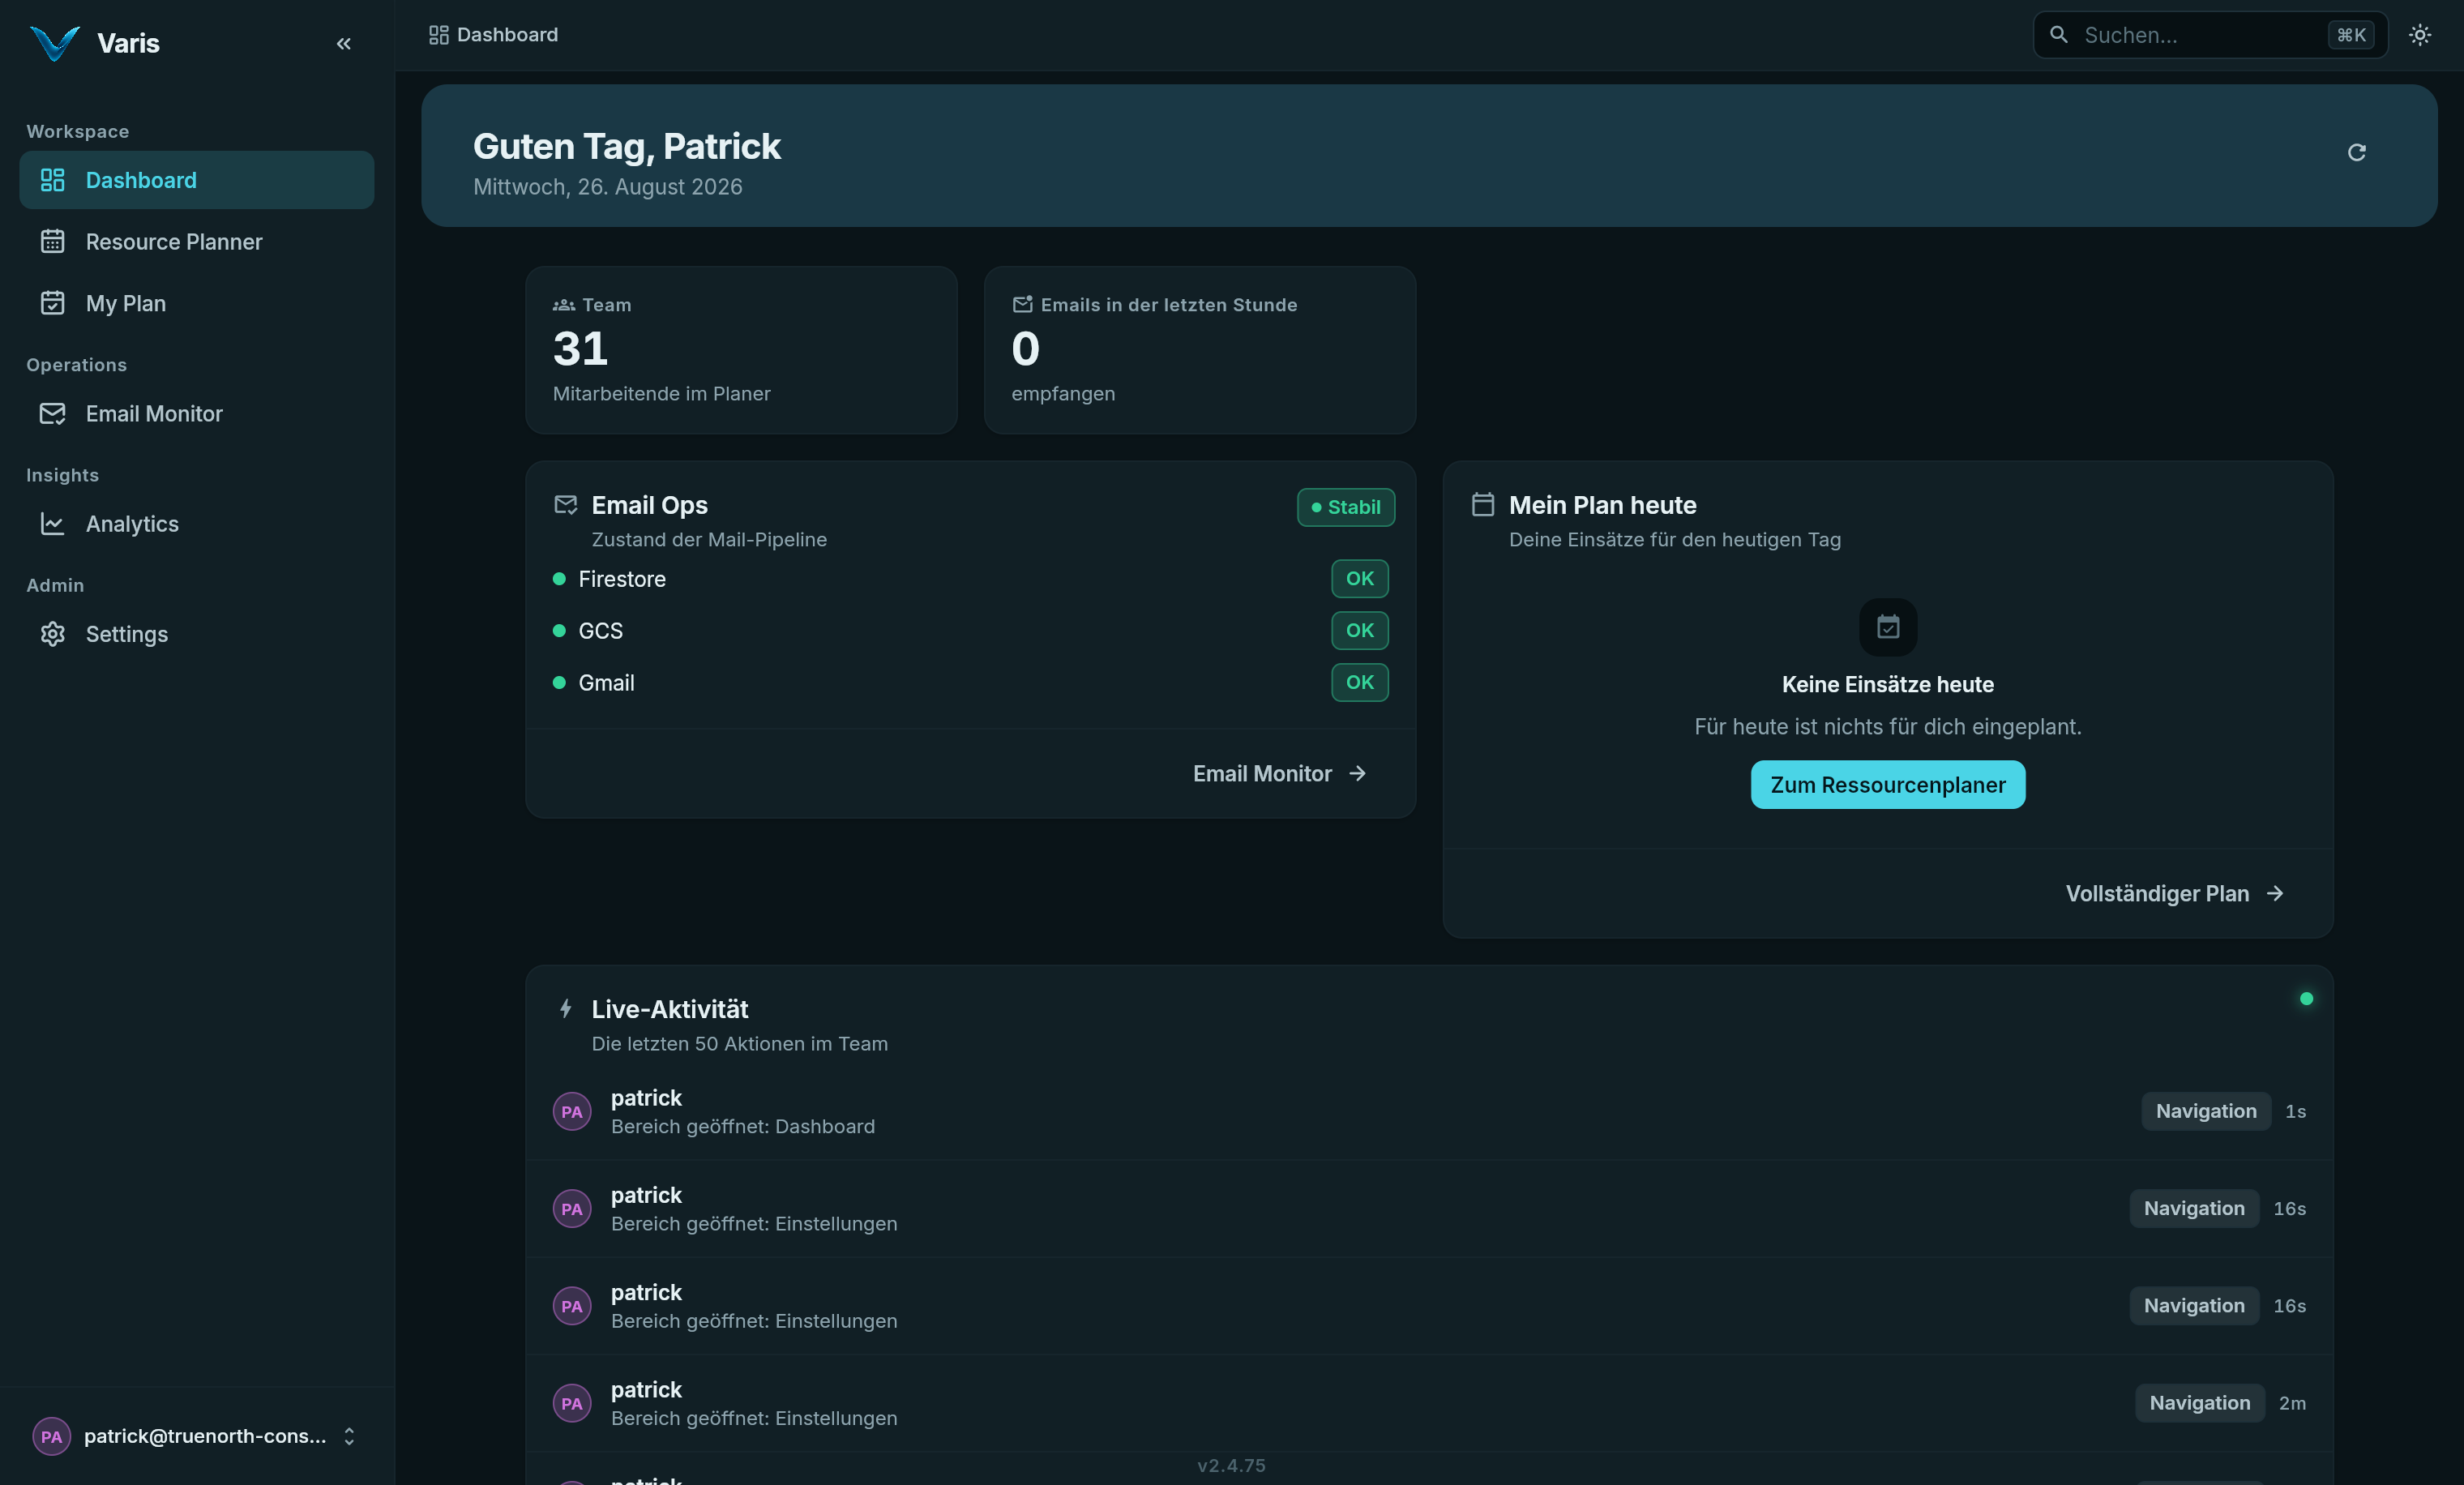2464x1485 pixels.
Task: Click the Navigation tag with 2m timestamp
Action: 2200,1403
